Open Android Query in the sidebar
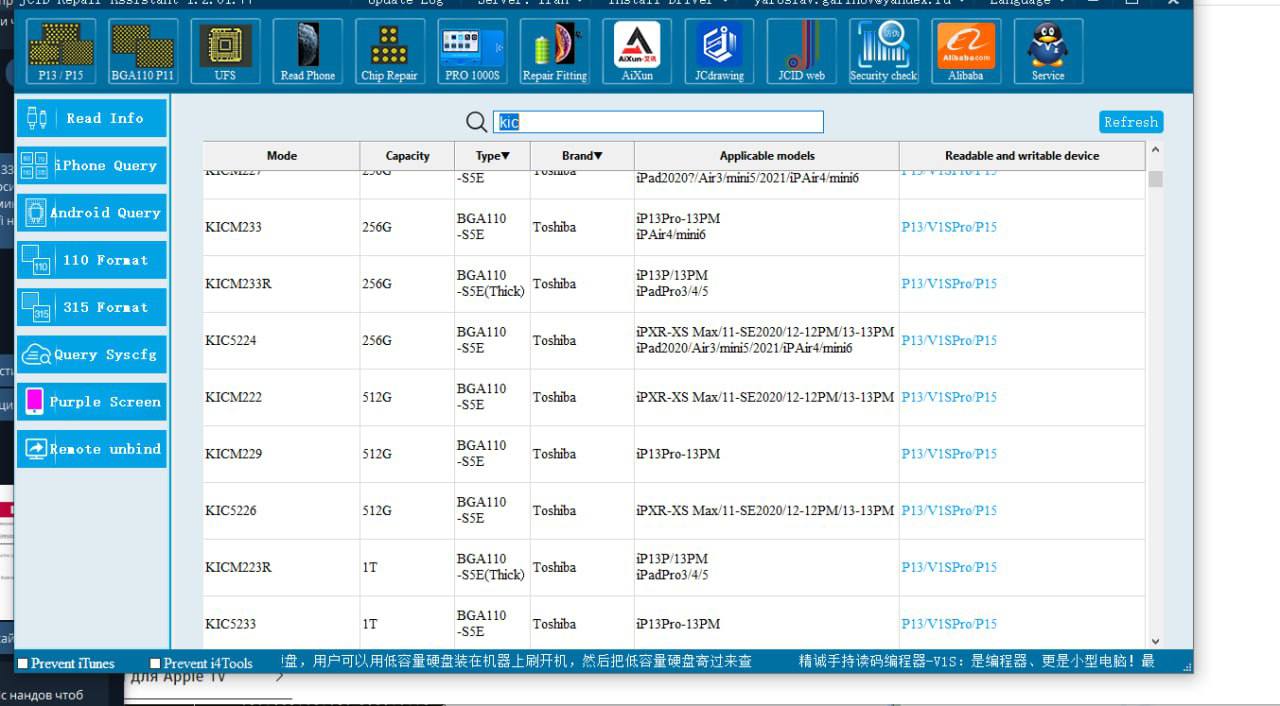1280x706 pixels. click(91, 212)
